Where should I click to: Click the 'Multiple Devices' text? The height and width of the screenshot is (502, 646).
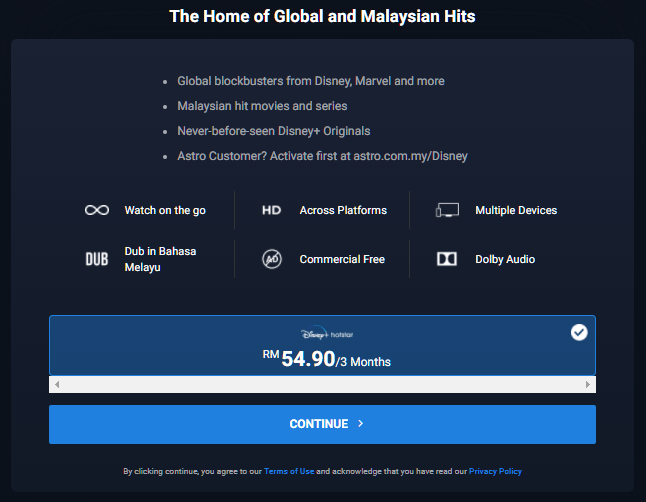[x=516, y=210]
